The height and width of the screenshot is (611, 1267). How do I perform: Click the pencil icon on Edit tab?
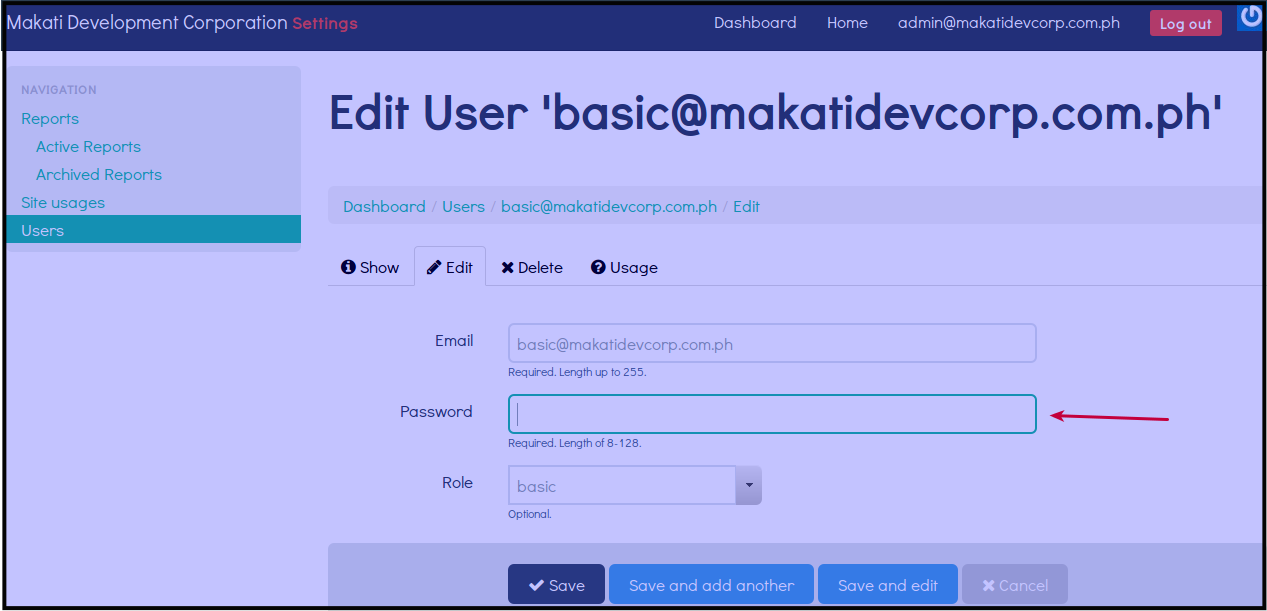pyautogui.click(x=434, y=267)
